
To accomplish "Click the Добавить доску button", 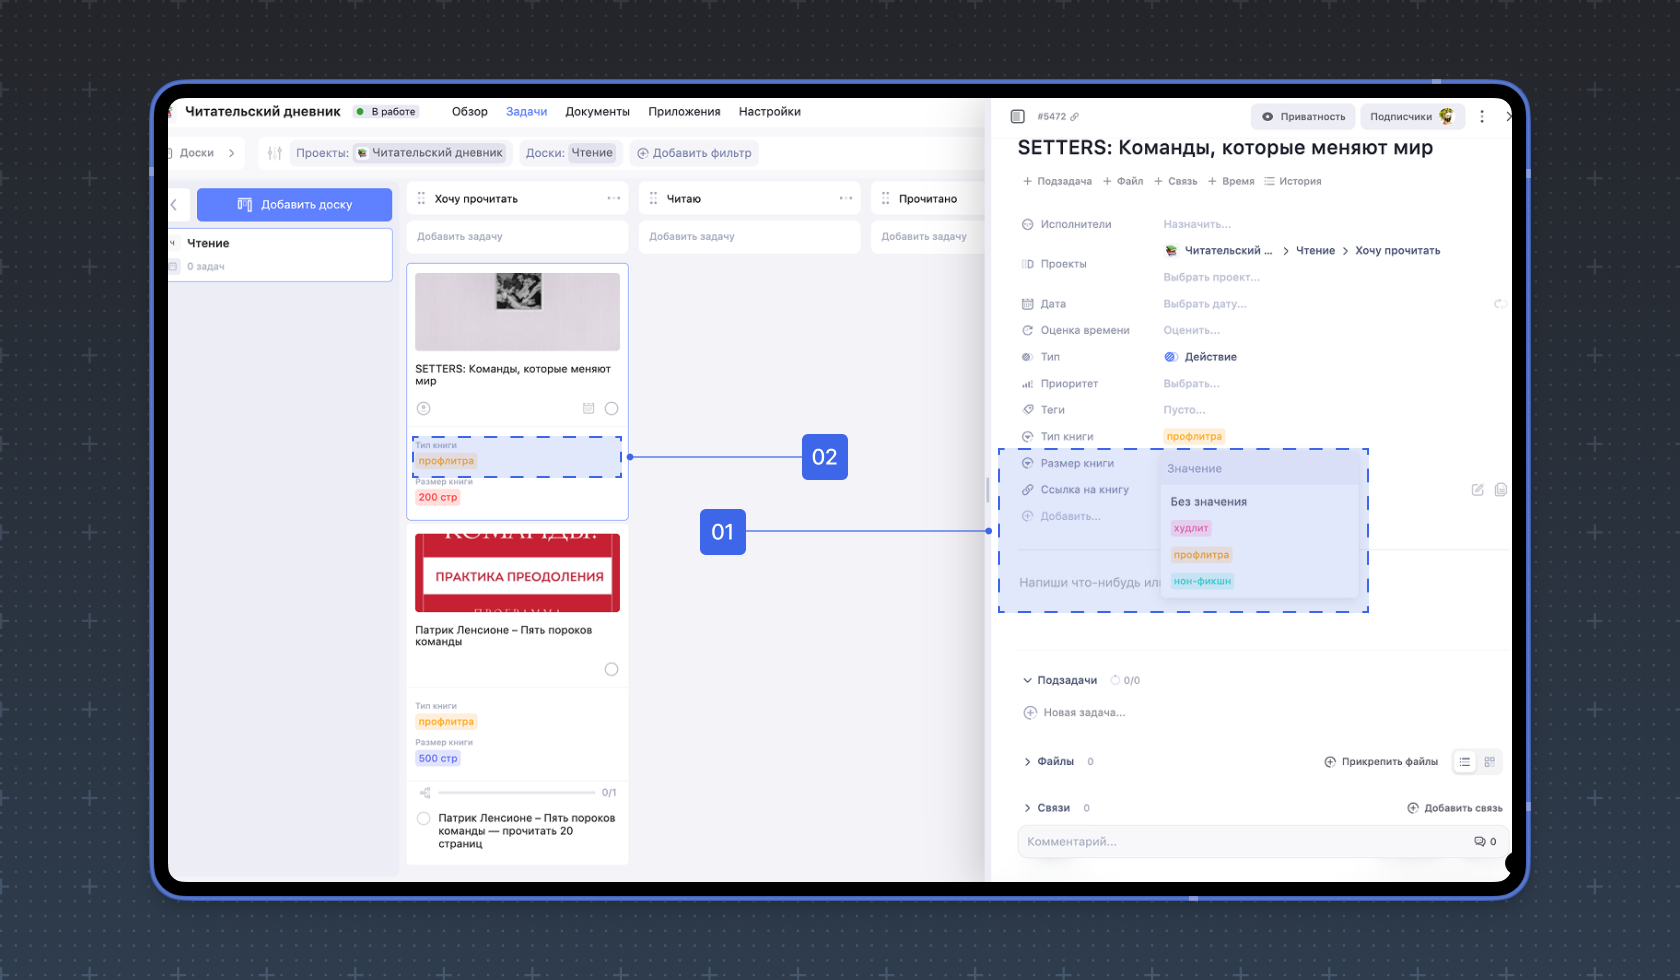I will point(294,204).
